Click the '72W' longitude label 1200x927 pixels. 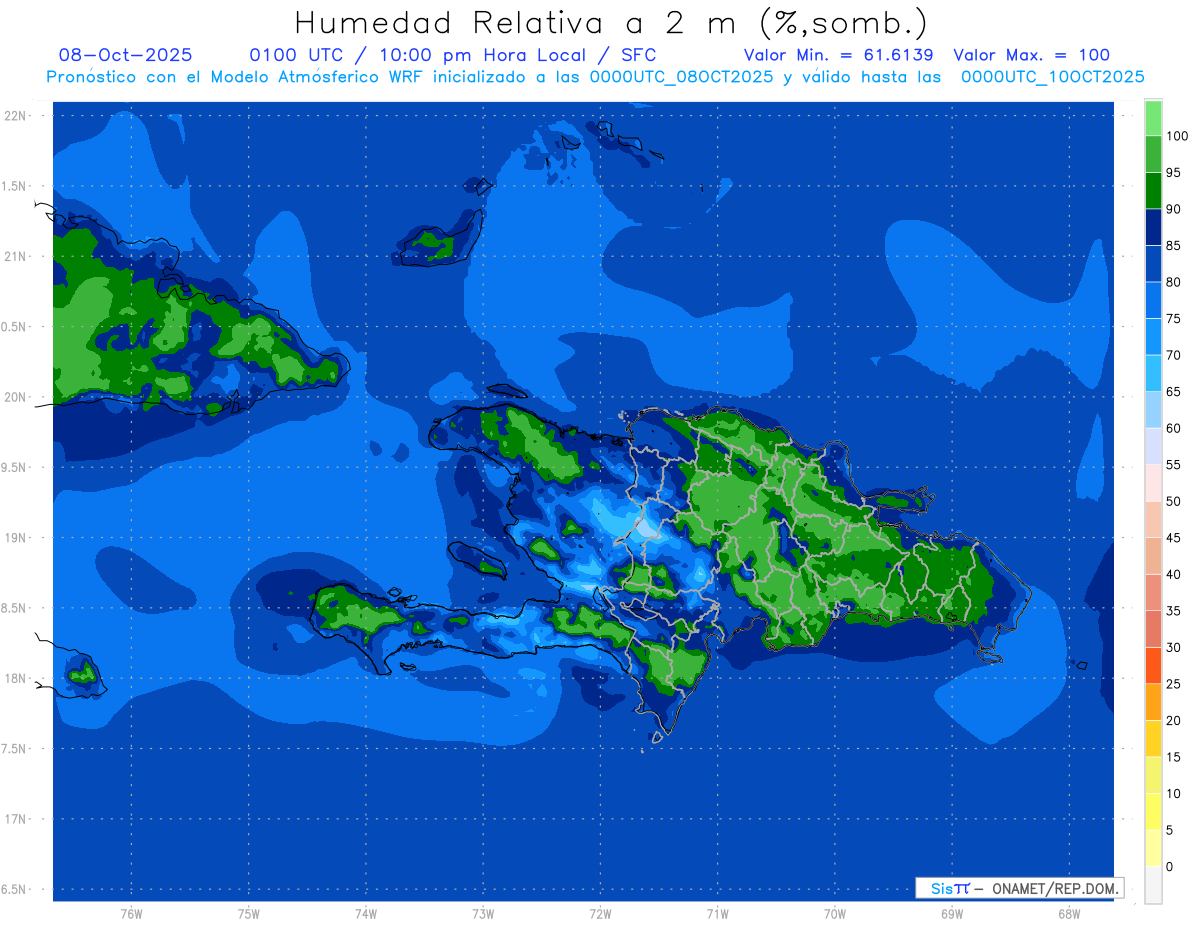(600, 914)
